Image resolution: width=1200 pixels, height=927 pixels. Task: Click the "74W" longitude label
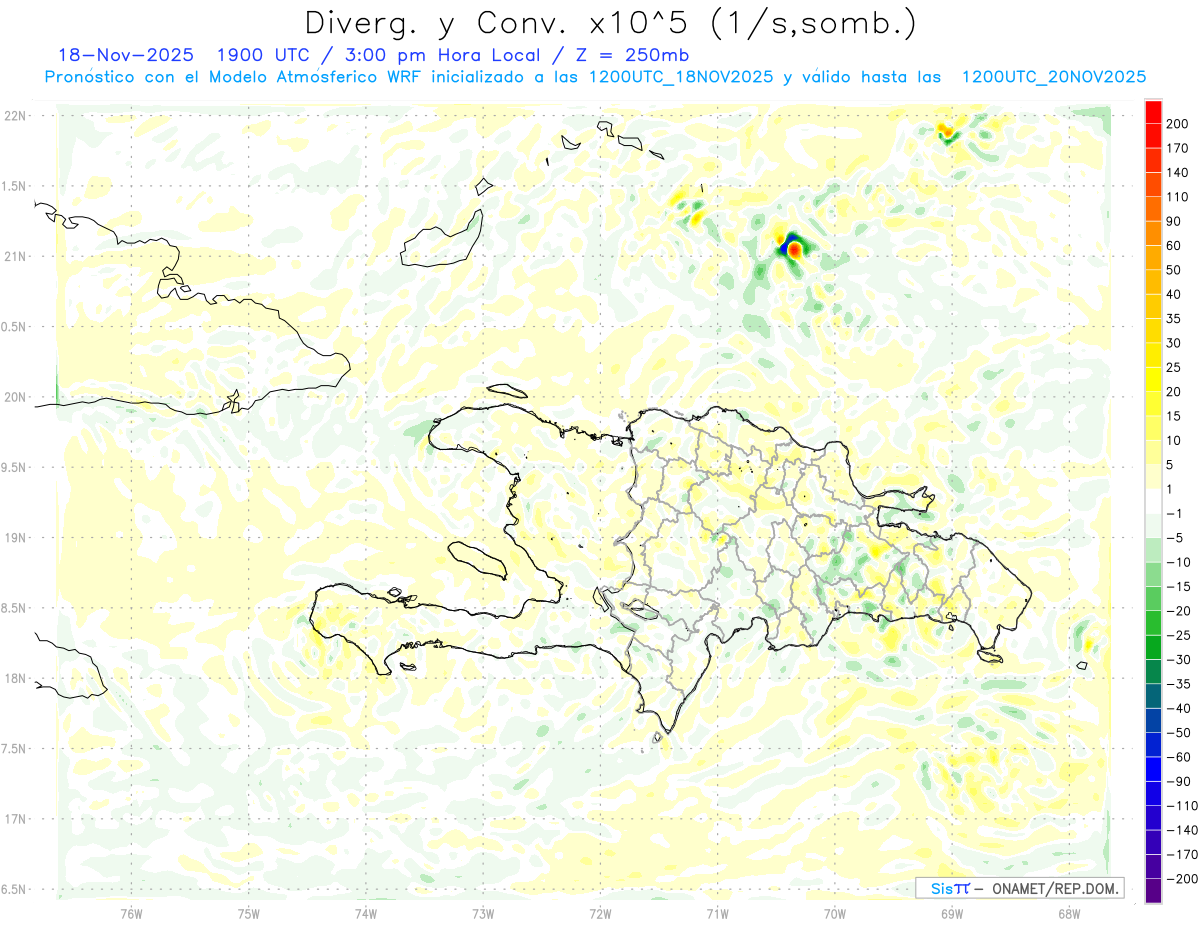pos(366,913)
